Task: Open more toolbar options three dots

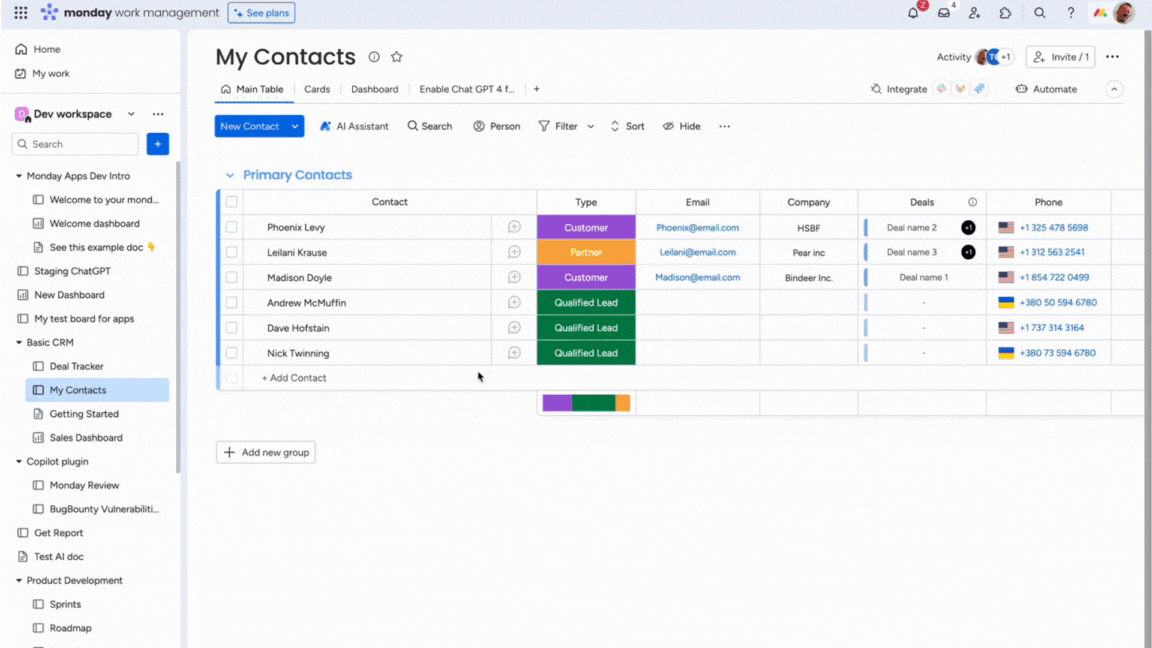Action: point(724,126)
